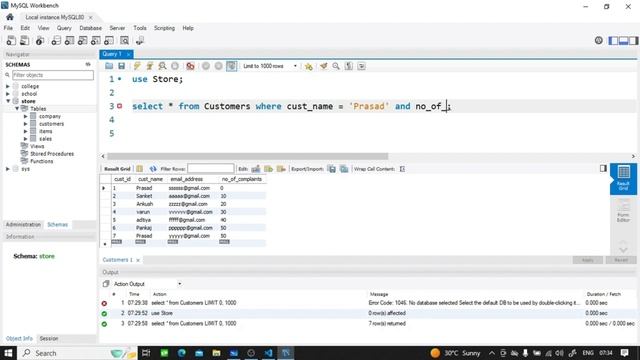Click the create new schema toolbar icon
Image resolution: width=640 pixels, height=360 pixels.
click(56, 41)
